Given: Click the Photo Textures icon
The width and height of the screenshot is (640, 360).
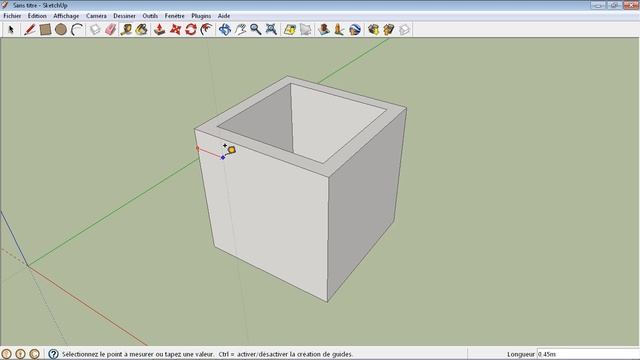Looking at the screenshot, I should (x=339, y=29).
